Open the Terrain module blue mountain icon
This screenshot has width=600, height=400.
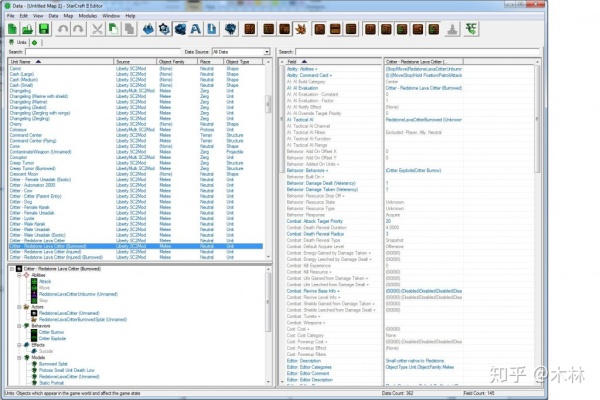[x=148, y=29]
